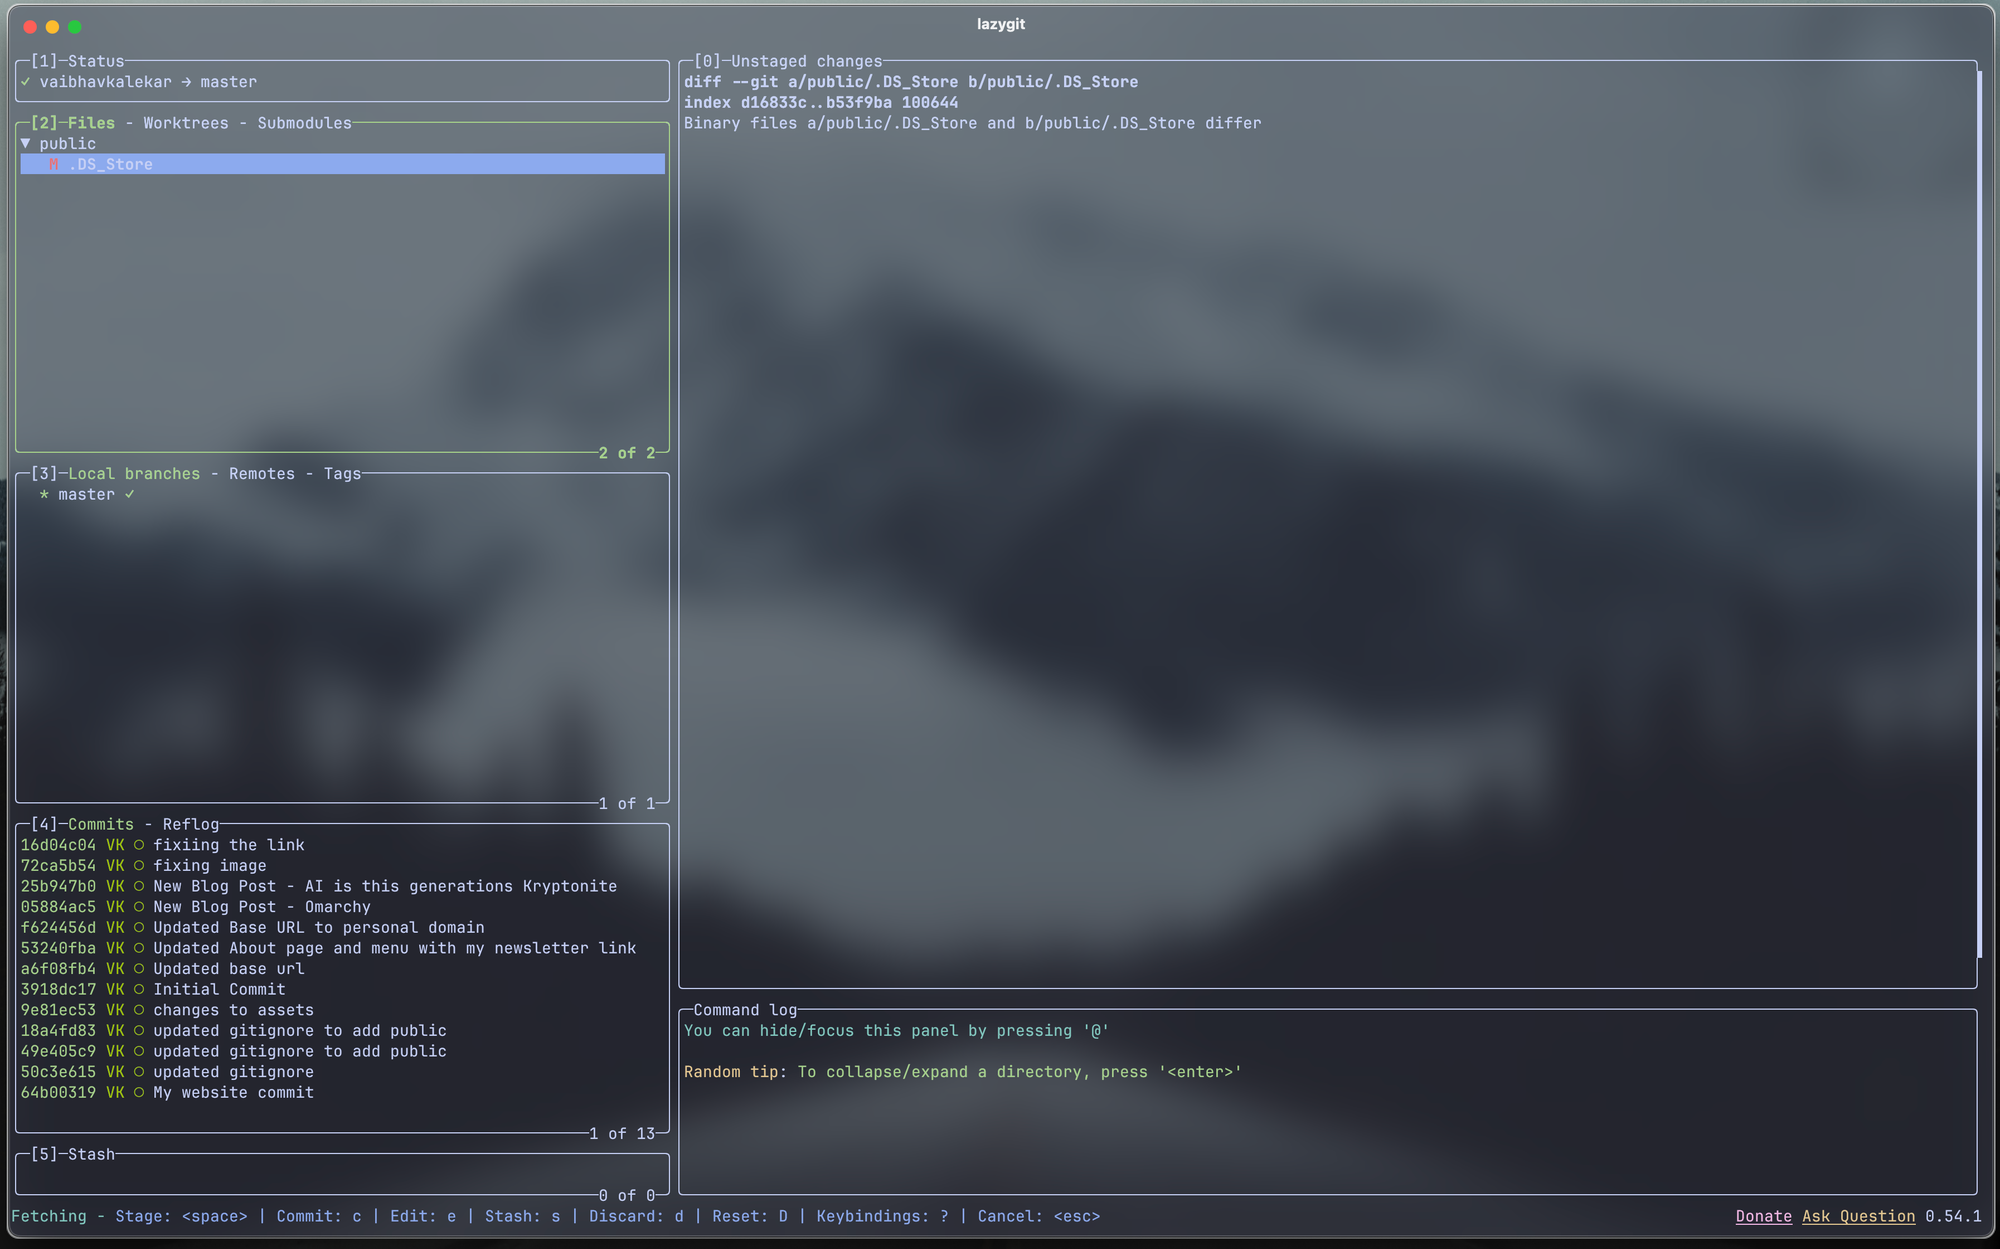Switch to the Worktrees tab
Screen dimensions: 2000x1249
[x=186, y=123]
